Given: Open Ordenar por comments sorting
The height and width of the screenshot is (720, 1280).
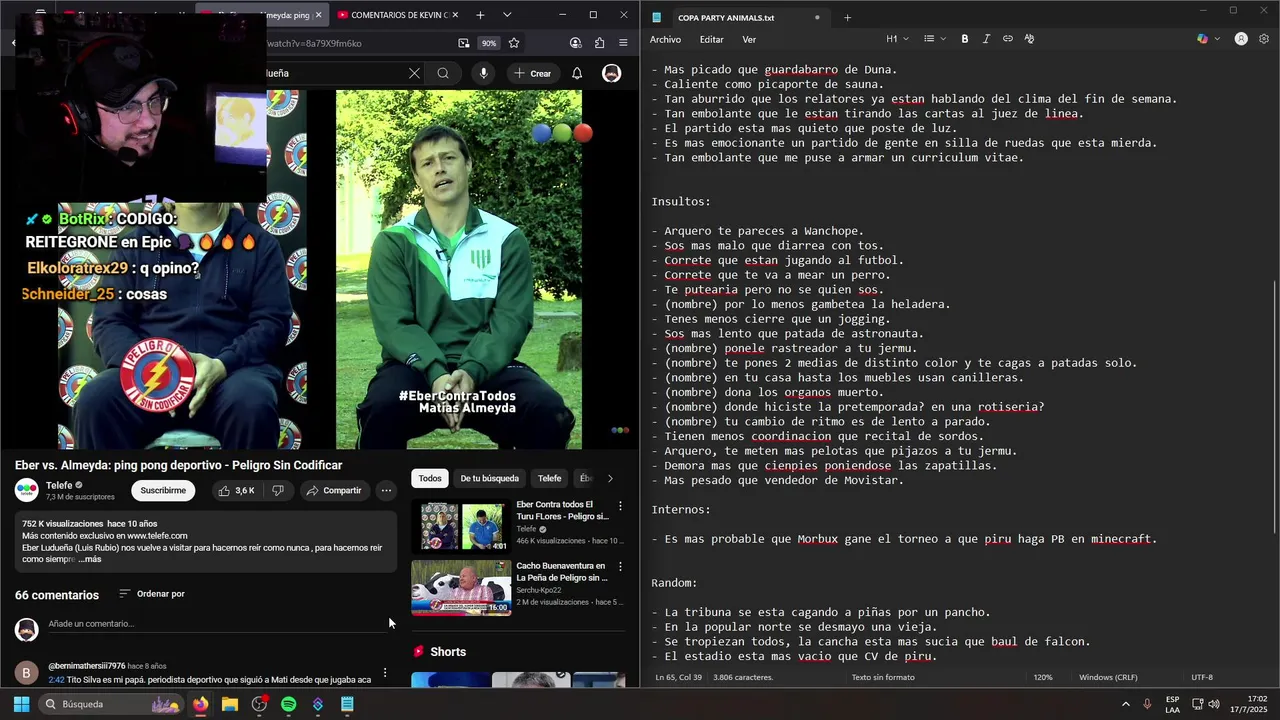Looking at the screenshot, I should point(152,594).
